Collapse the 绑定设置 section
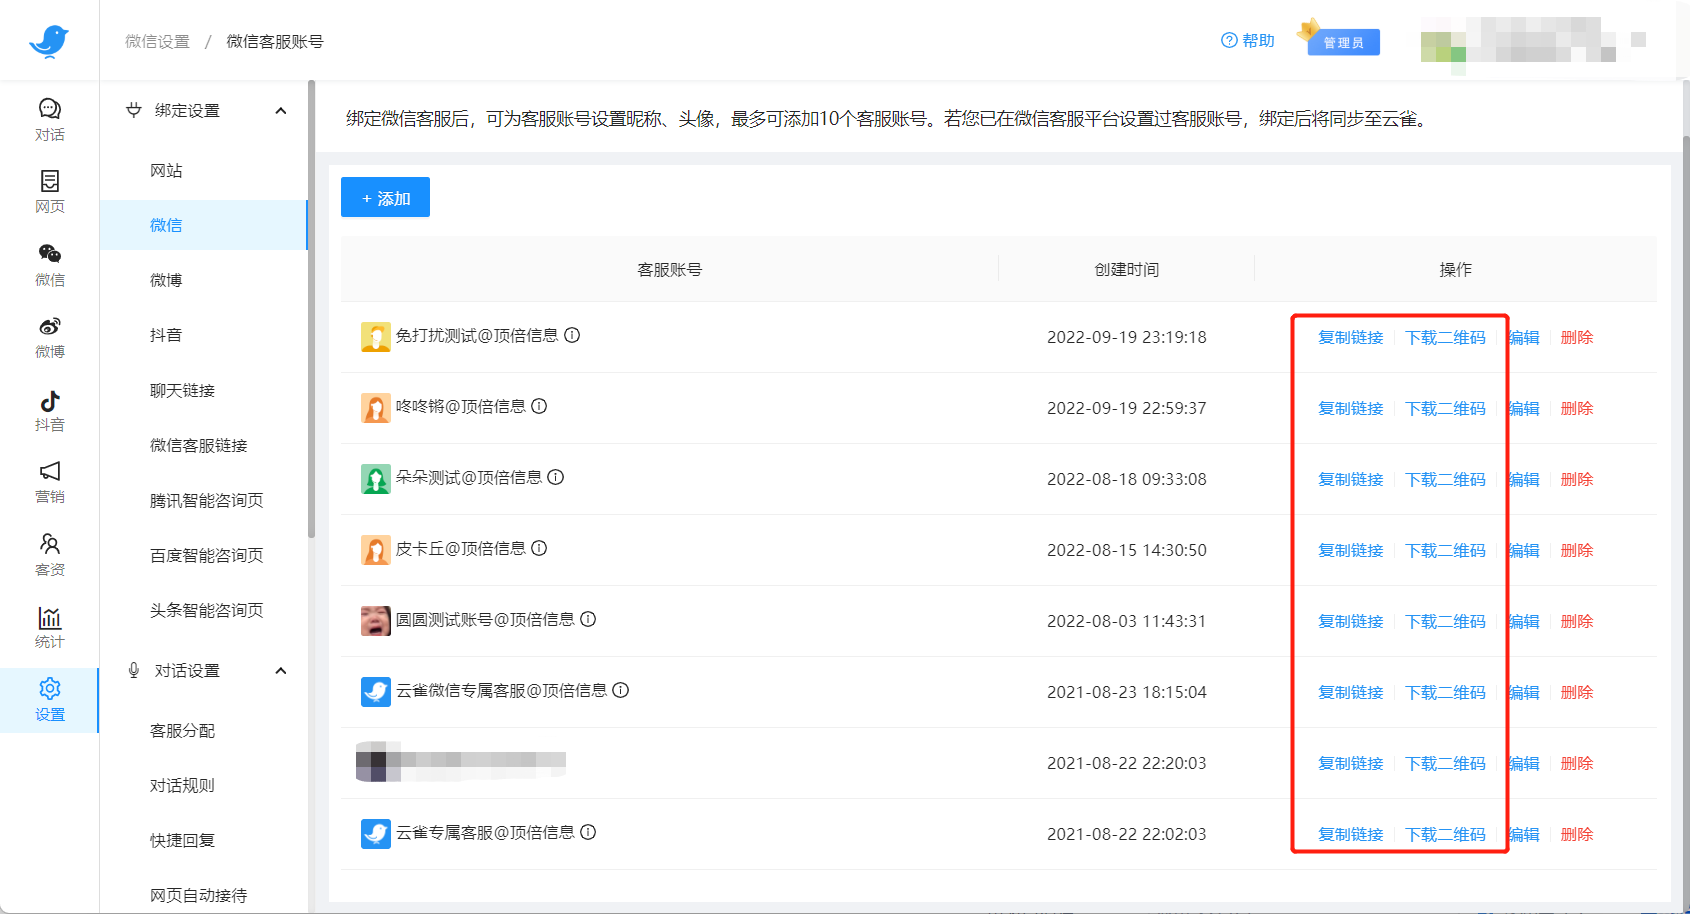1690x914 pixels. click(x=281, y=110)
